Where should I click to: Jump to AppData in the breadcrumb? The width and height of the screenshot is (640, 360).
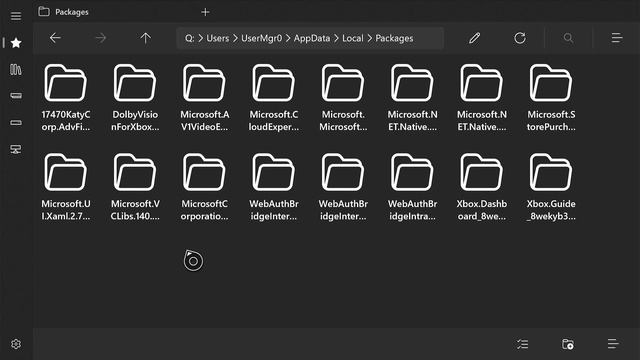312,38
